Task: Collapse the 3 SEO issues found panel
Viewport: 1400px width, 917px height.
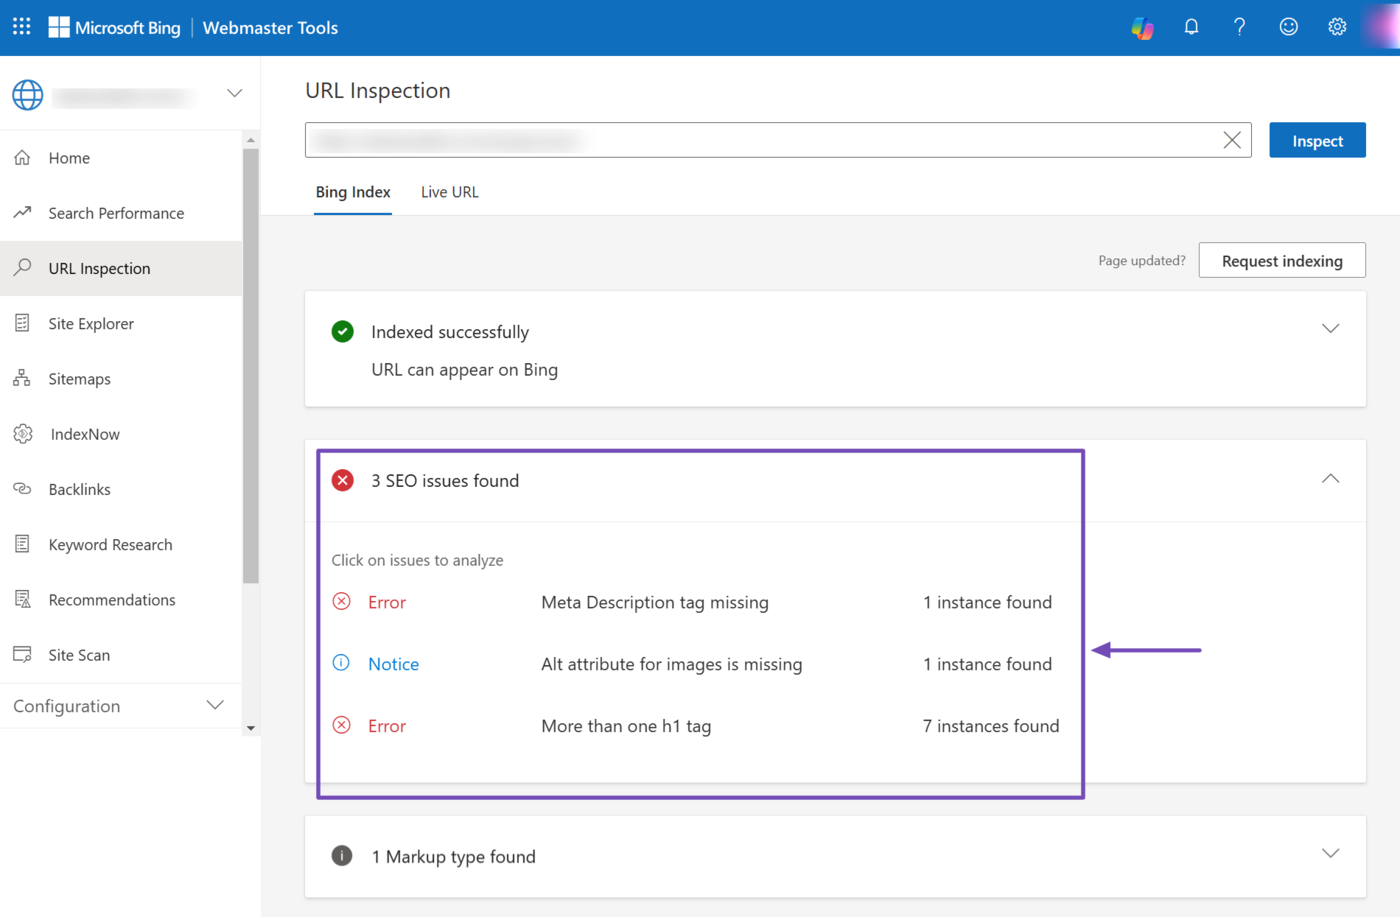Action: (x=1330, y=479)
